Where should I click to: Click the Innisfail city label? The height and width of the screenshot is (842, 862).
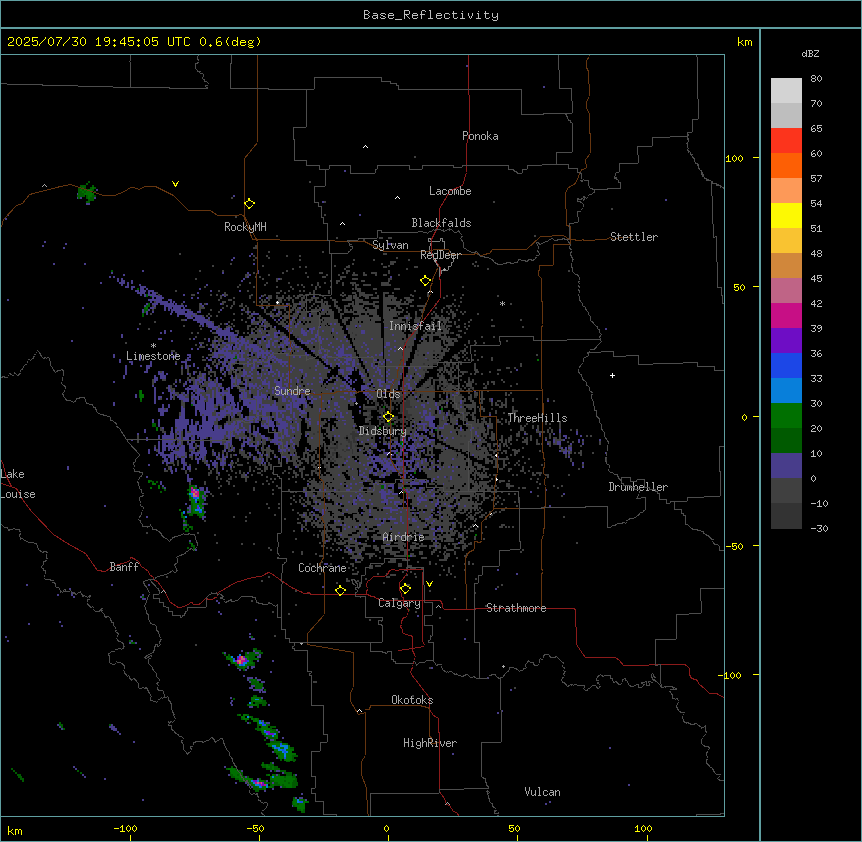tap(415, 326)
